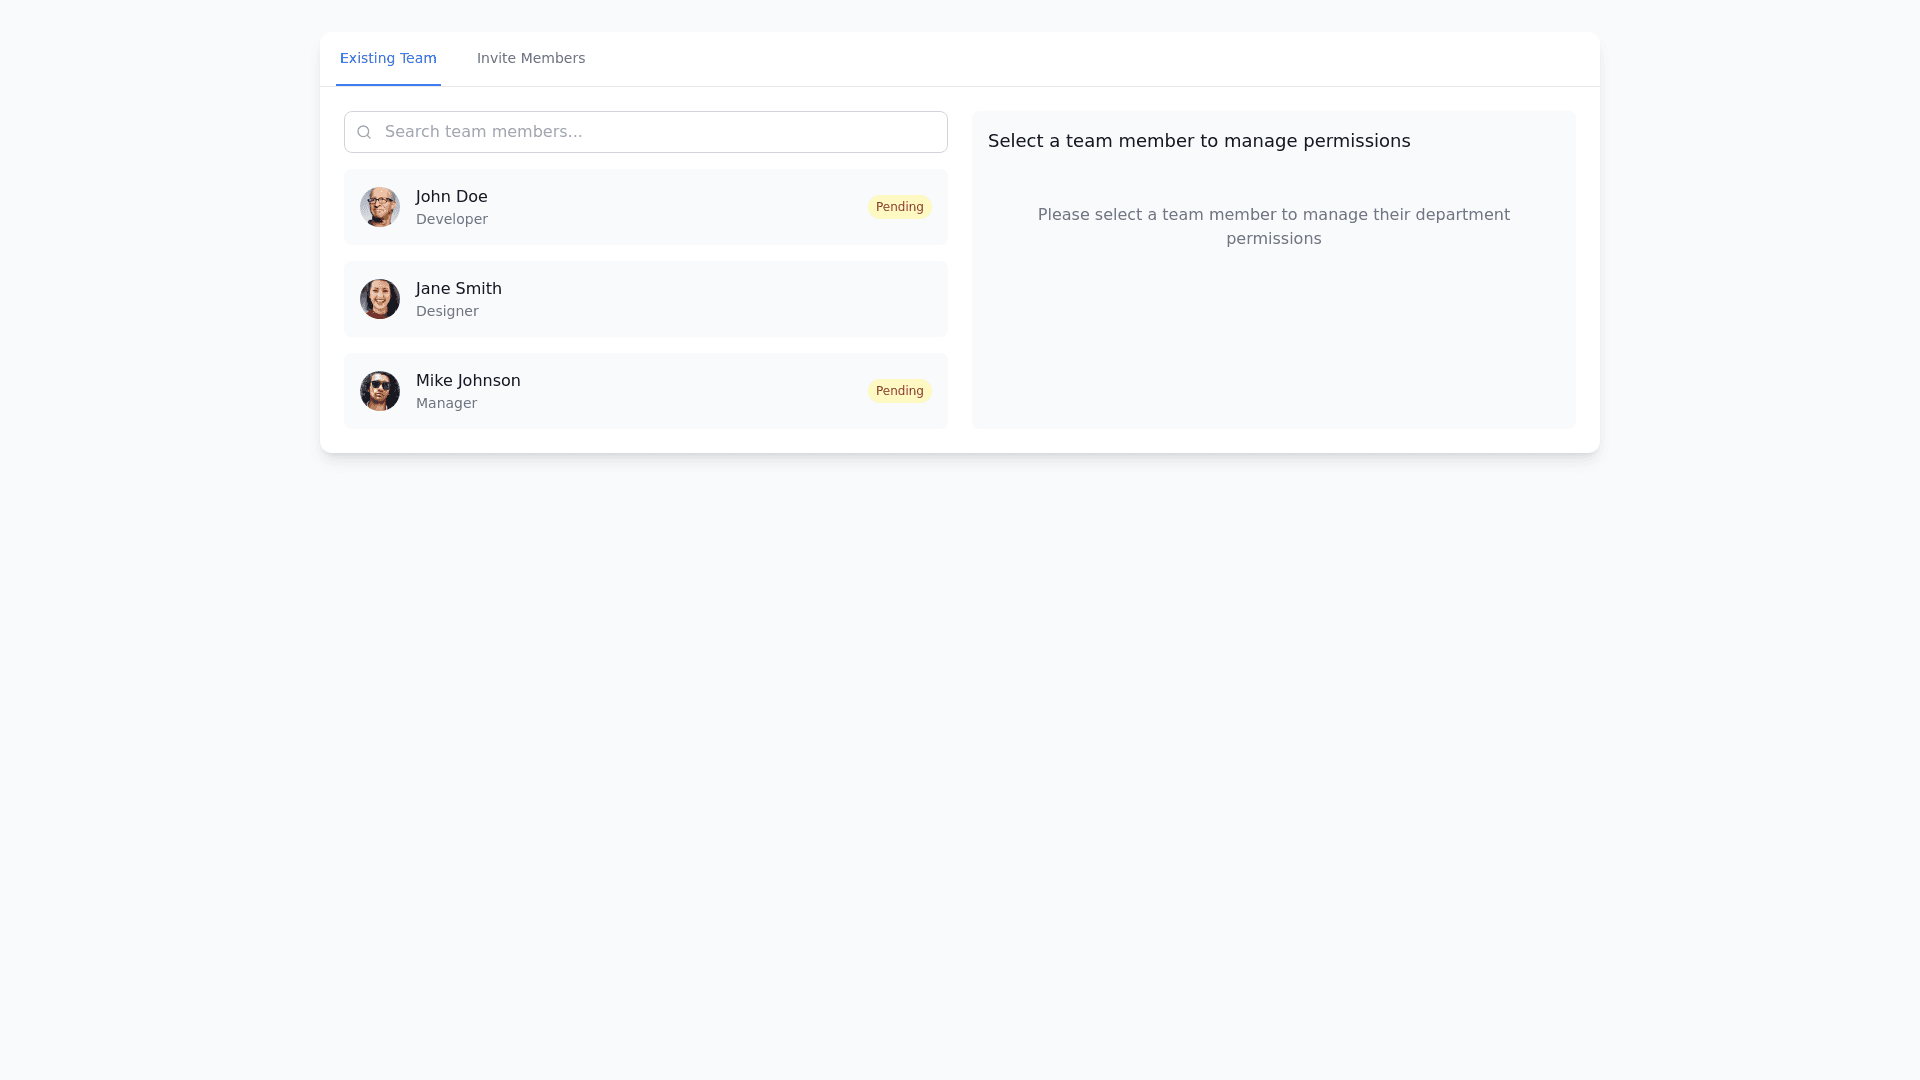The image size is (1920, 1080).
Task: Select the Mike Johnson name text
Action: [x=468, y=380]
